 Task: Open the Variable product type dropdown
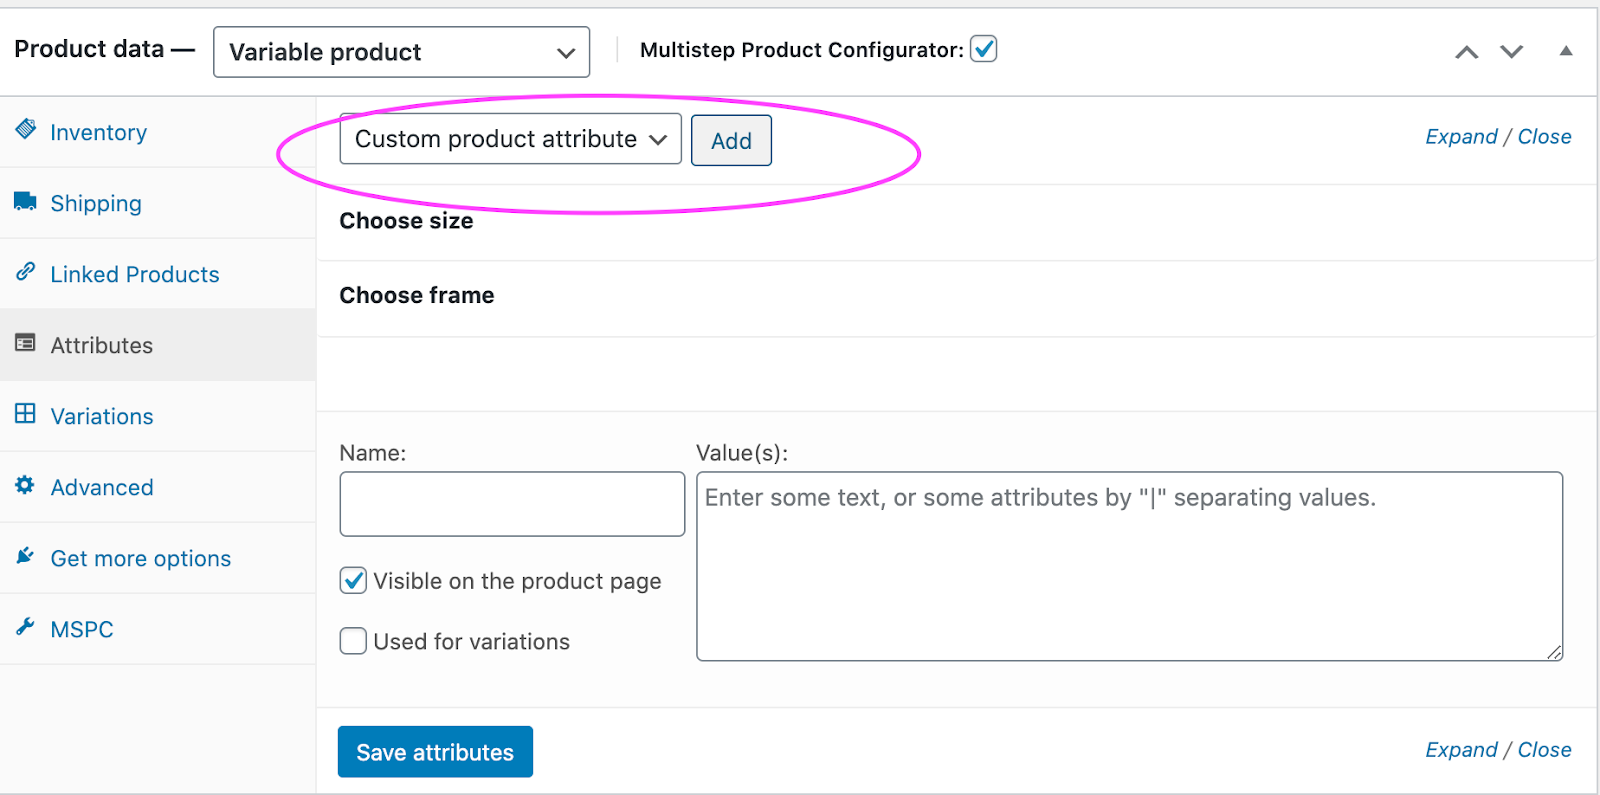click(401, 52)
